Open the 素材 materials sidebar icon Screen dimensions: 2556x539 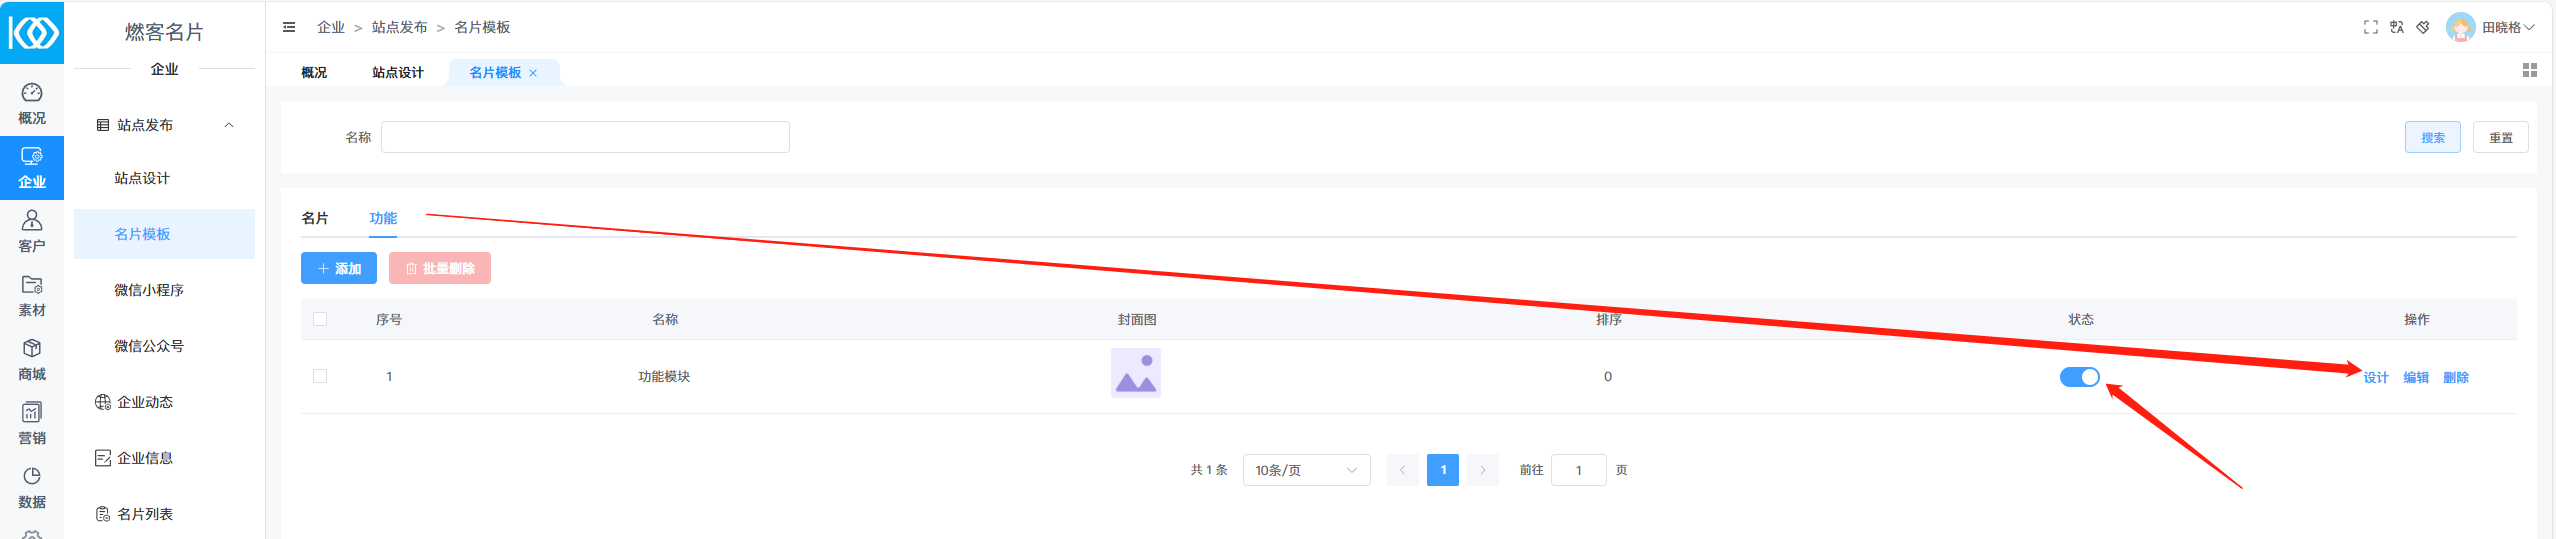pyautogui.click(x=32, y=295)
